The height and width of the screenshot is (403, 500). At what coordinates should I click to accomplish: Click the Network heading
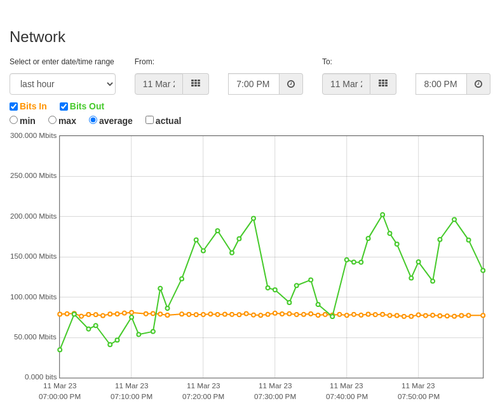[37, 37]
